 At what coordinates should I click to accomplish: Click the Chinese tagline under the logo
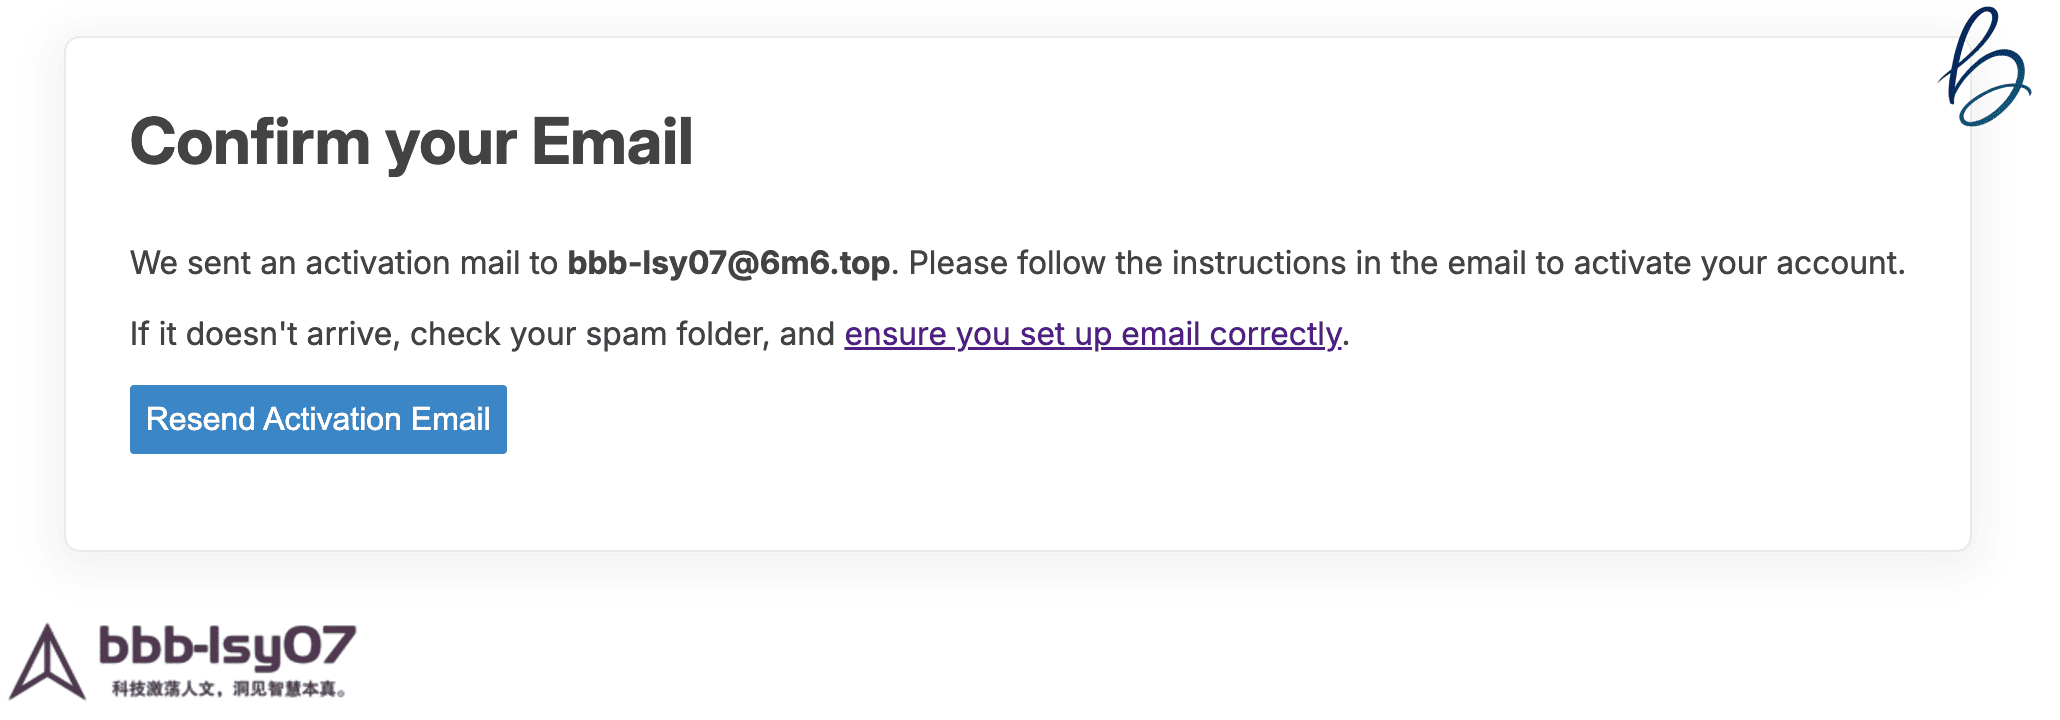coord(228,689)
